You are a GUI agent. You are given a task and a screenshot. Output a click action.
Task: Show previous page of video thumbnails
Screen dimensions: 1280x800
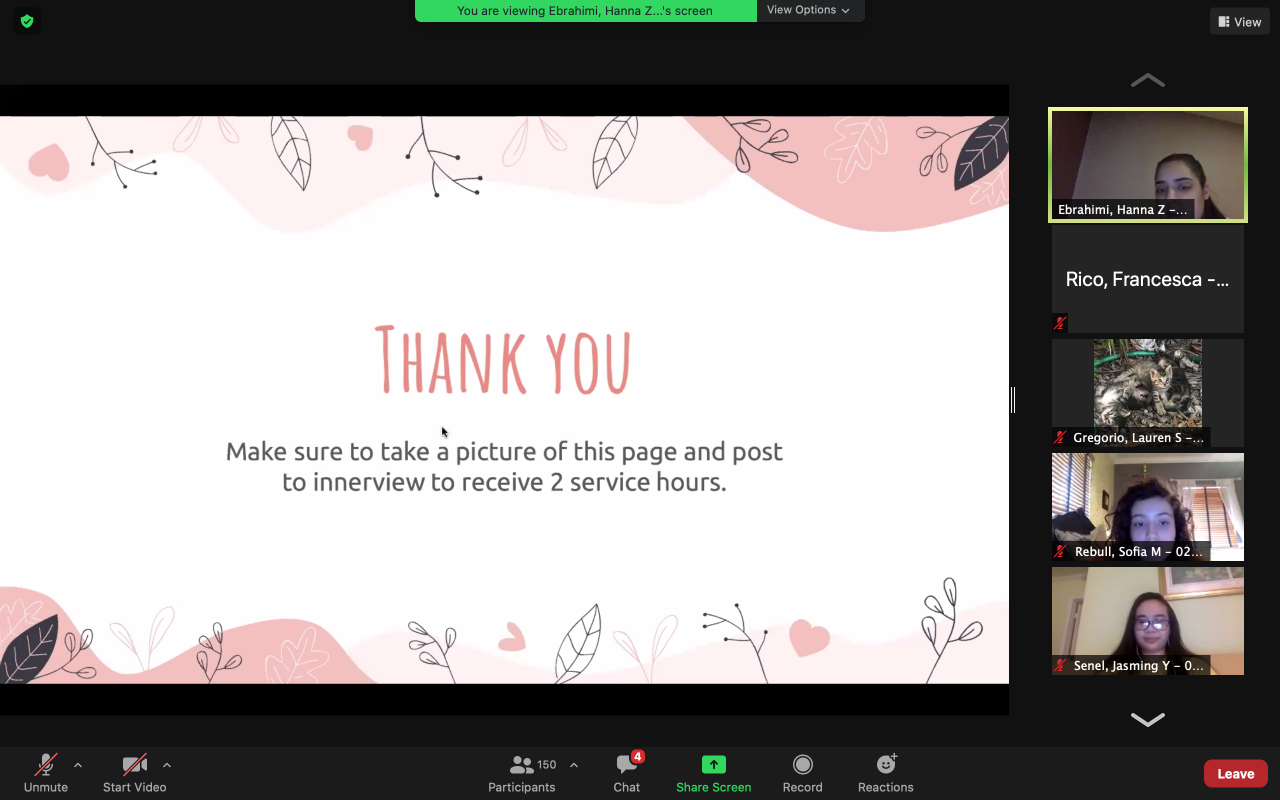(1147, 80)
